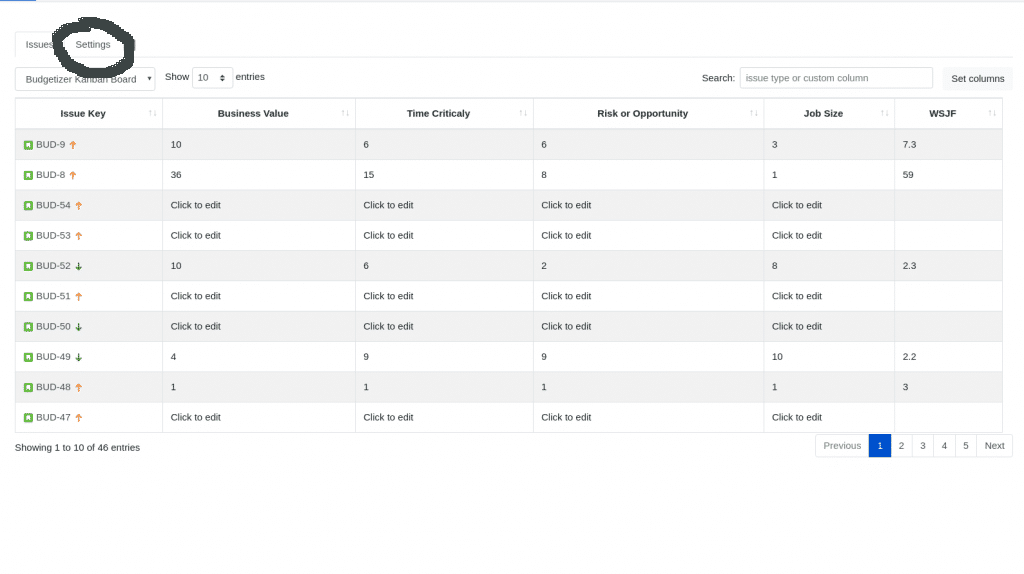
Task: Open the Budgetizer Kanban Board dropdown
Action: pyautogui.click(x=85, y=79)
